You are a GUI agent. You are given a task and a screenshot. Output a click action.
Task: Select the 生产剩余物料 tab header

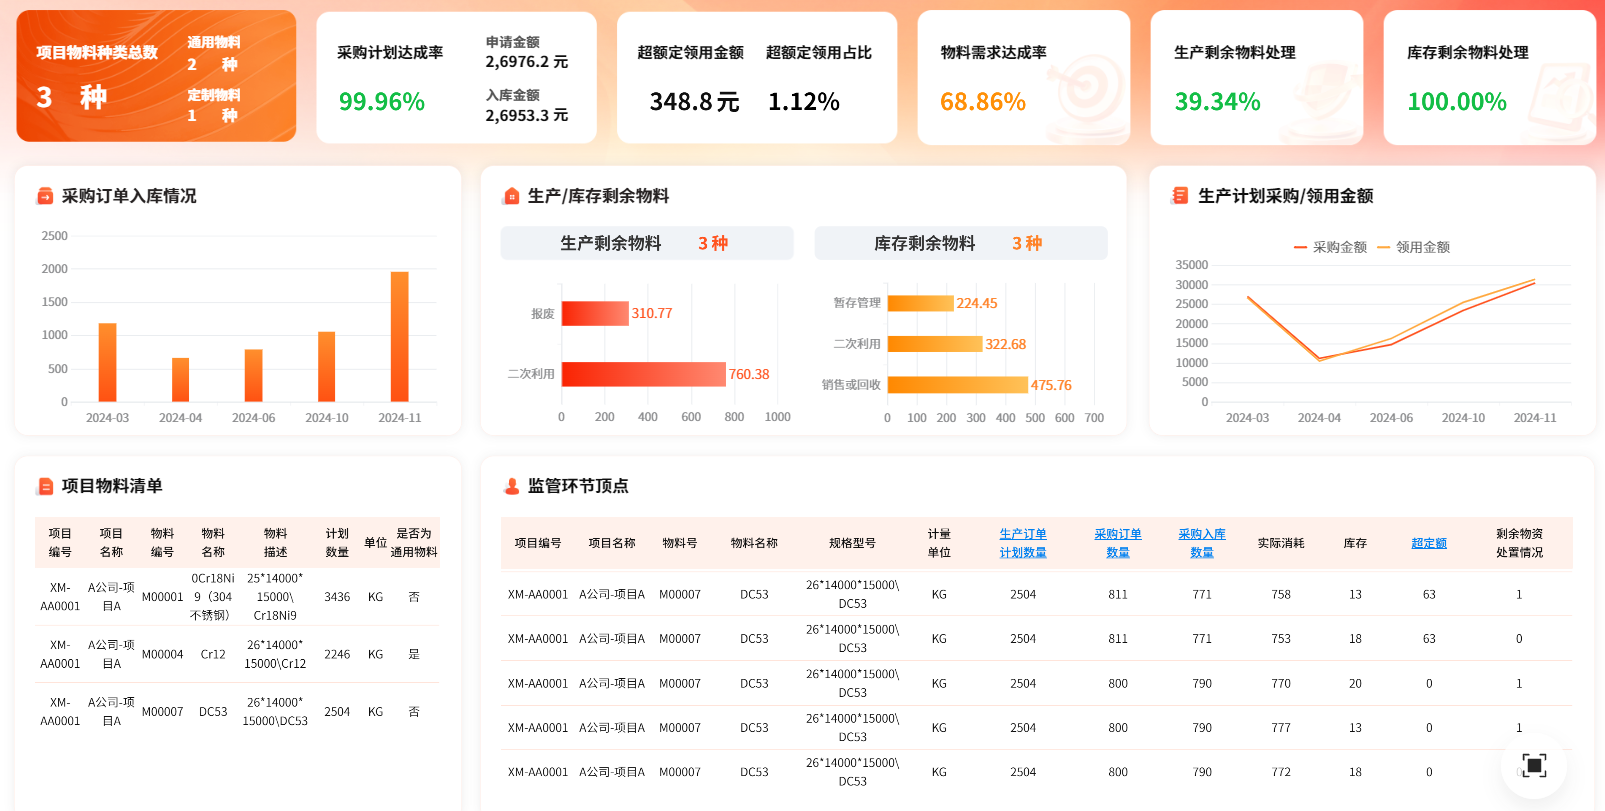(x=647, y=243)
